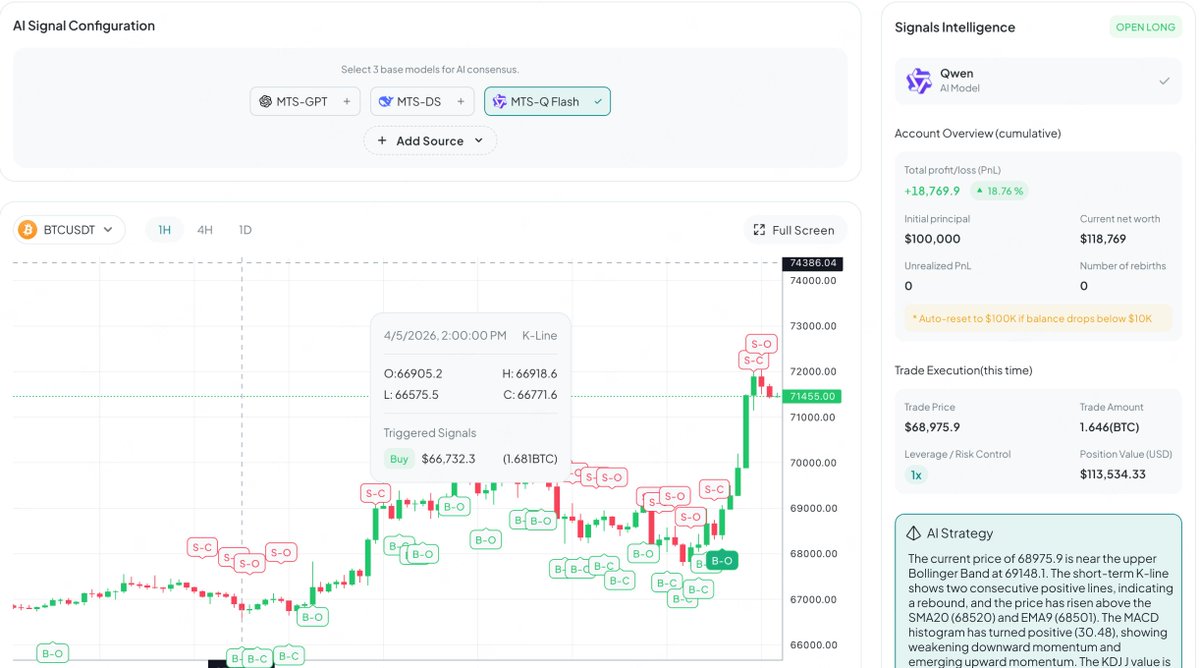1200x668 pixels.
Task: Open the BTCUSDT pair selector
Action: pyautogui.click(x=70, y=230)
